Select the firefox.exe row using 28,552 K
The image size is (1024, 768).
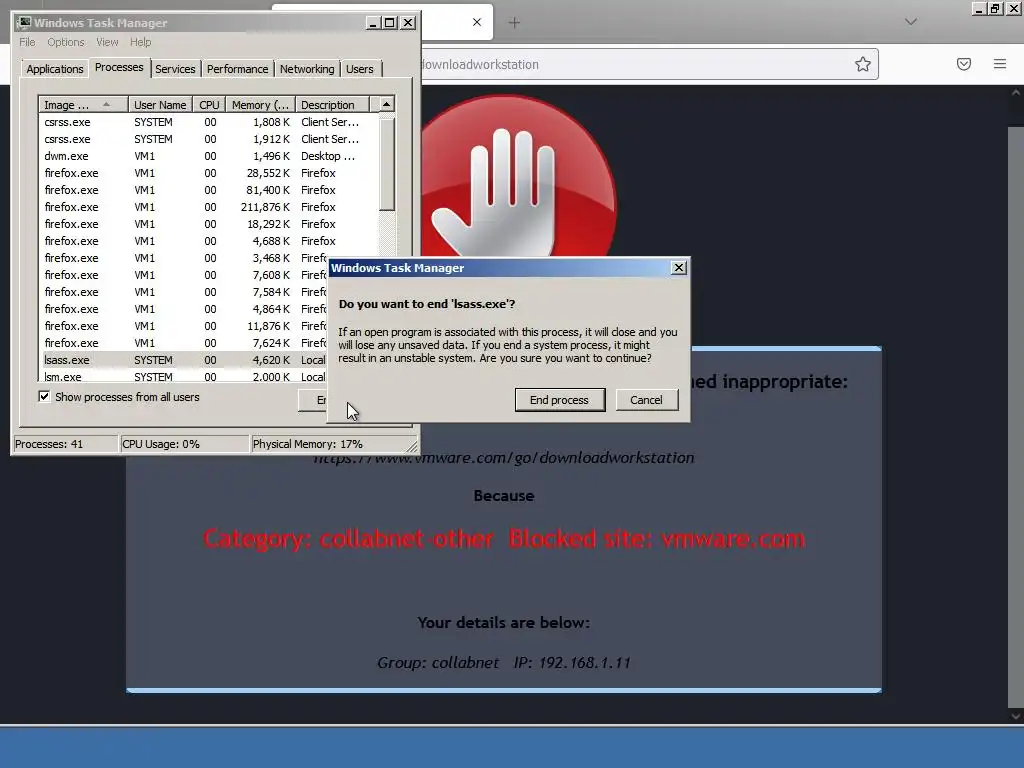(208, 173)
